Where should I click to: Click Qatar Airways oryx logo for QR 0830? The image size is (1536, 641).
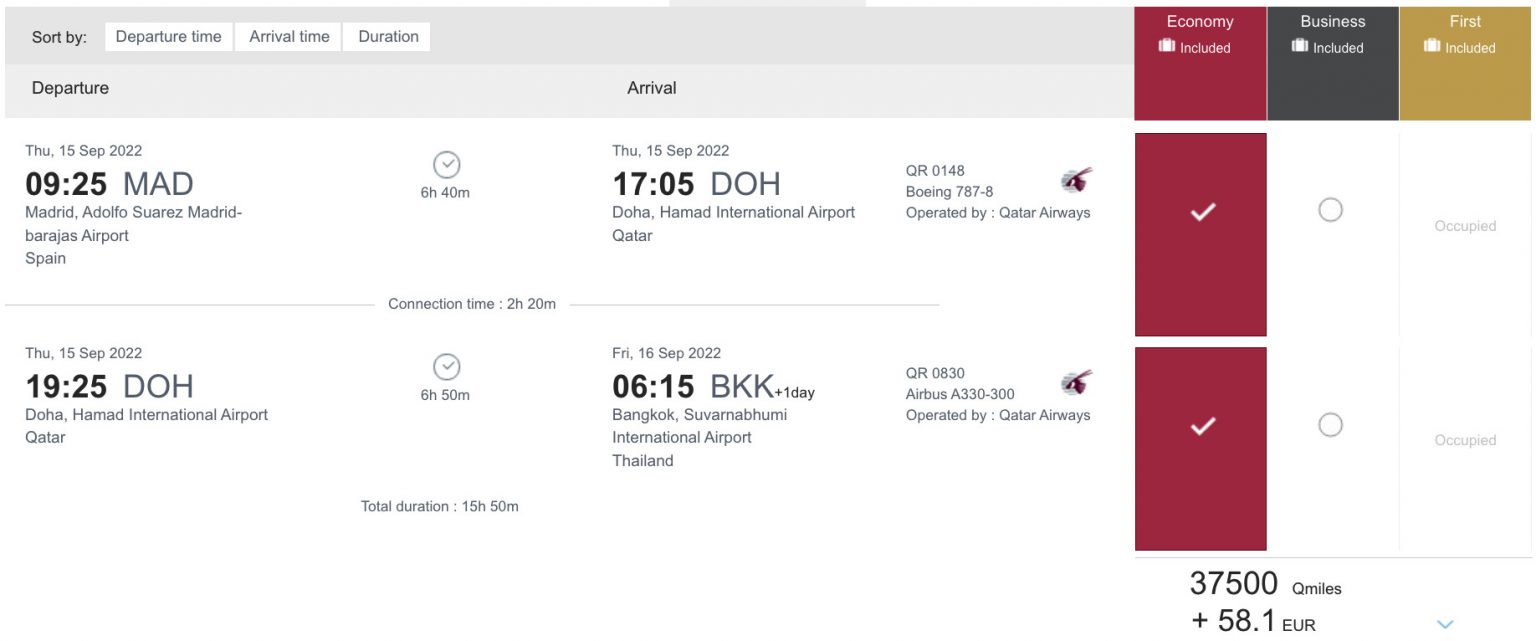1076,383
